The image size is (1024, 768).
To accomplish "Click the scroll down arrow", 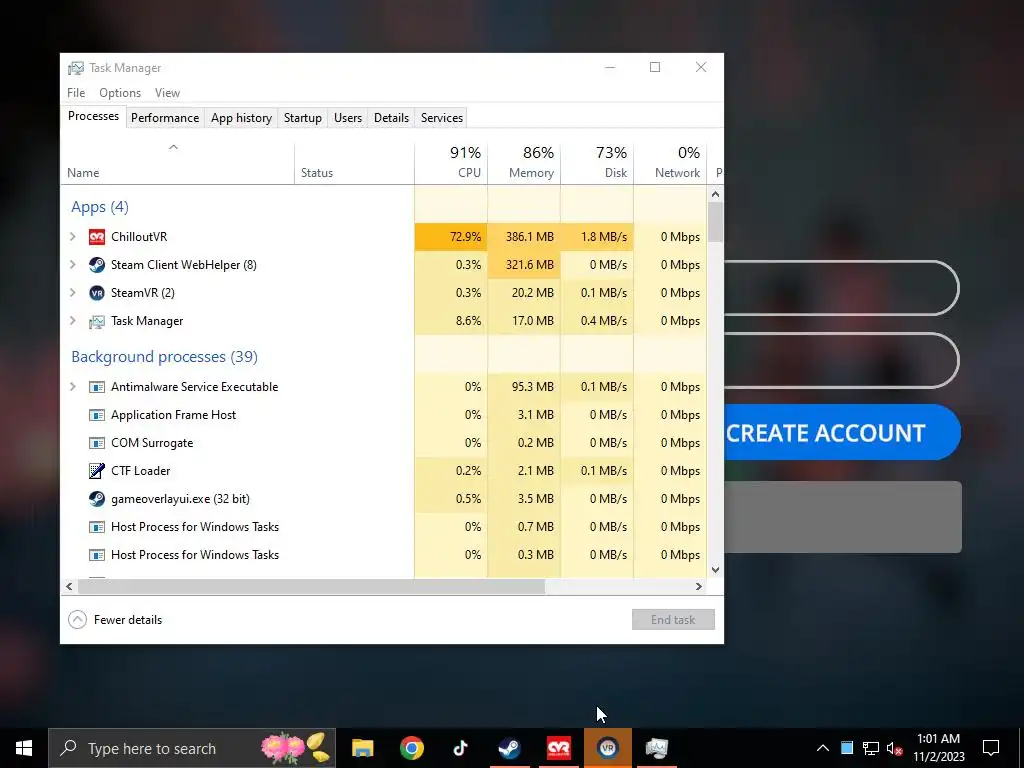I will click(x=715, y=569).
